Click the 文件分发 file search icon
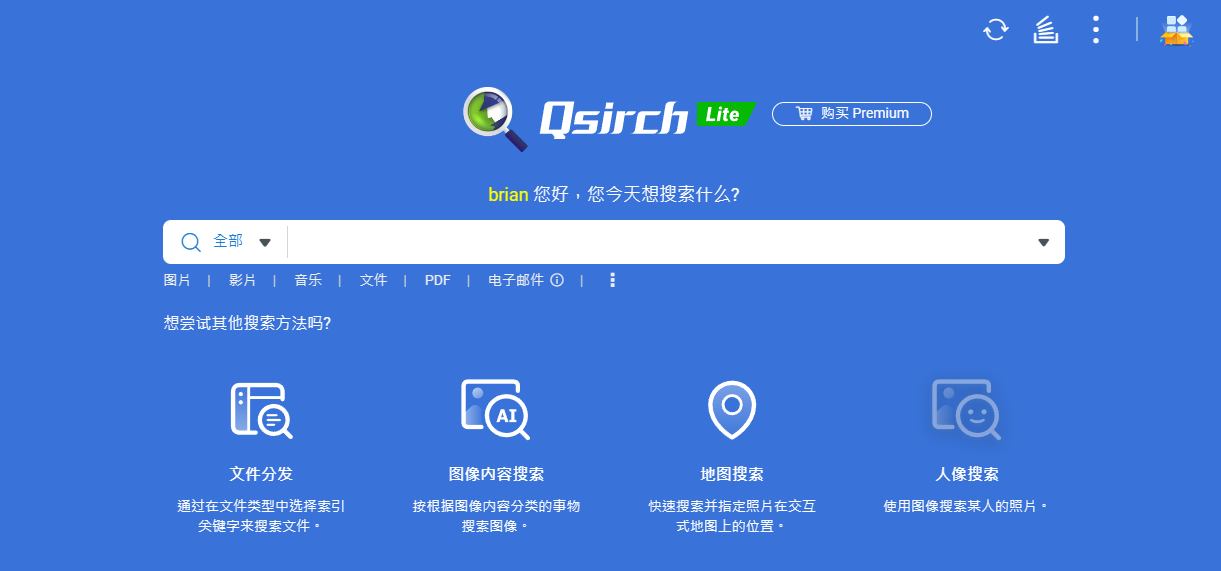Image resolution: width=1221 pixels, height=571 pixels. (x=261, y=410)
